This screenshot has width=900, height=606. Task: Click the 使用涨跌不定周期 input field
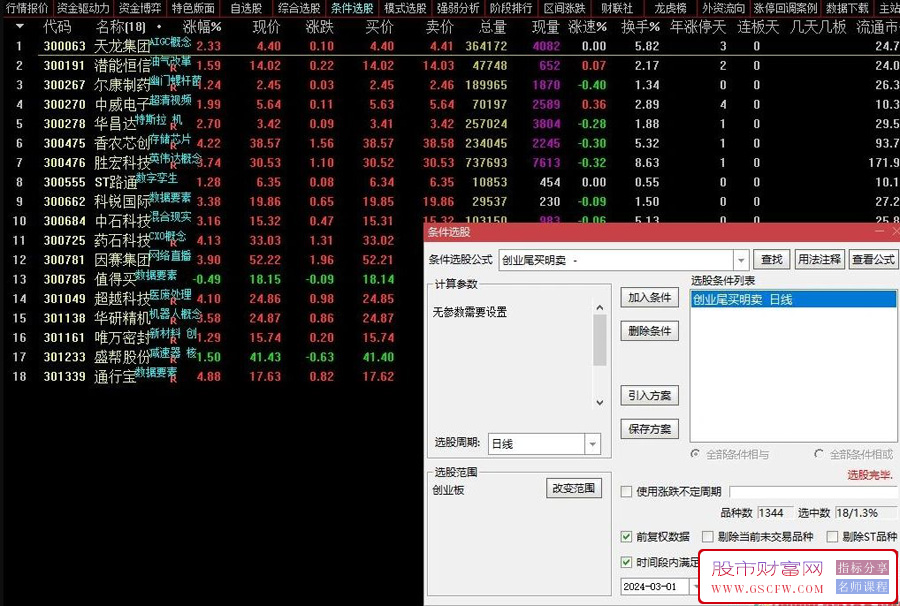pos(812,492)
